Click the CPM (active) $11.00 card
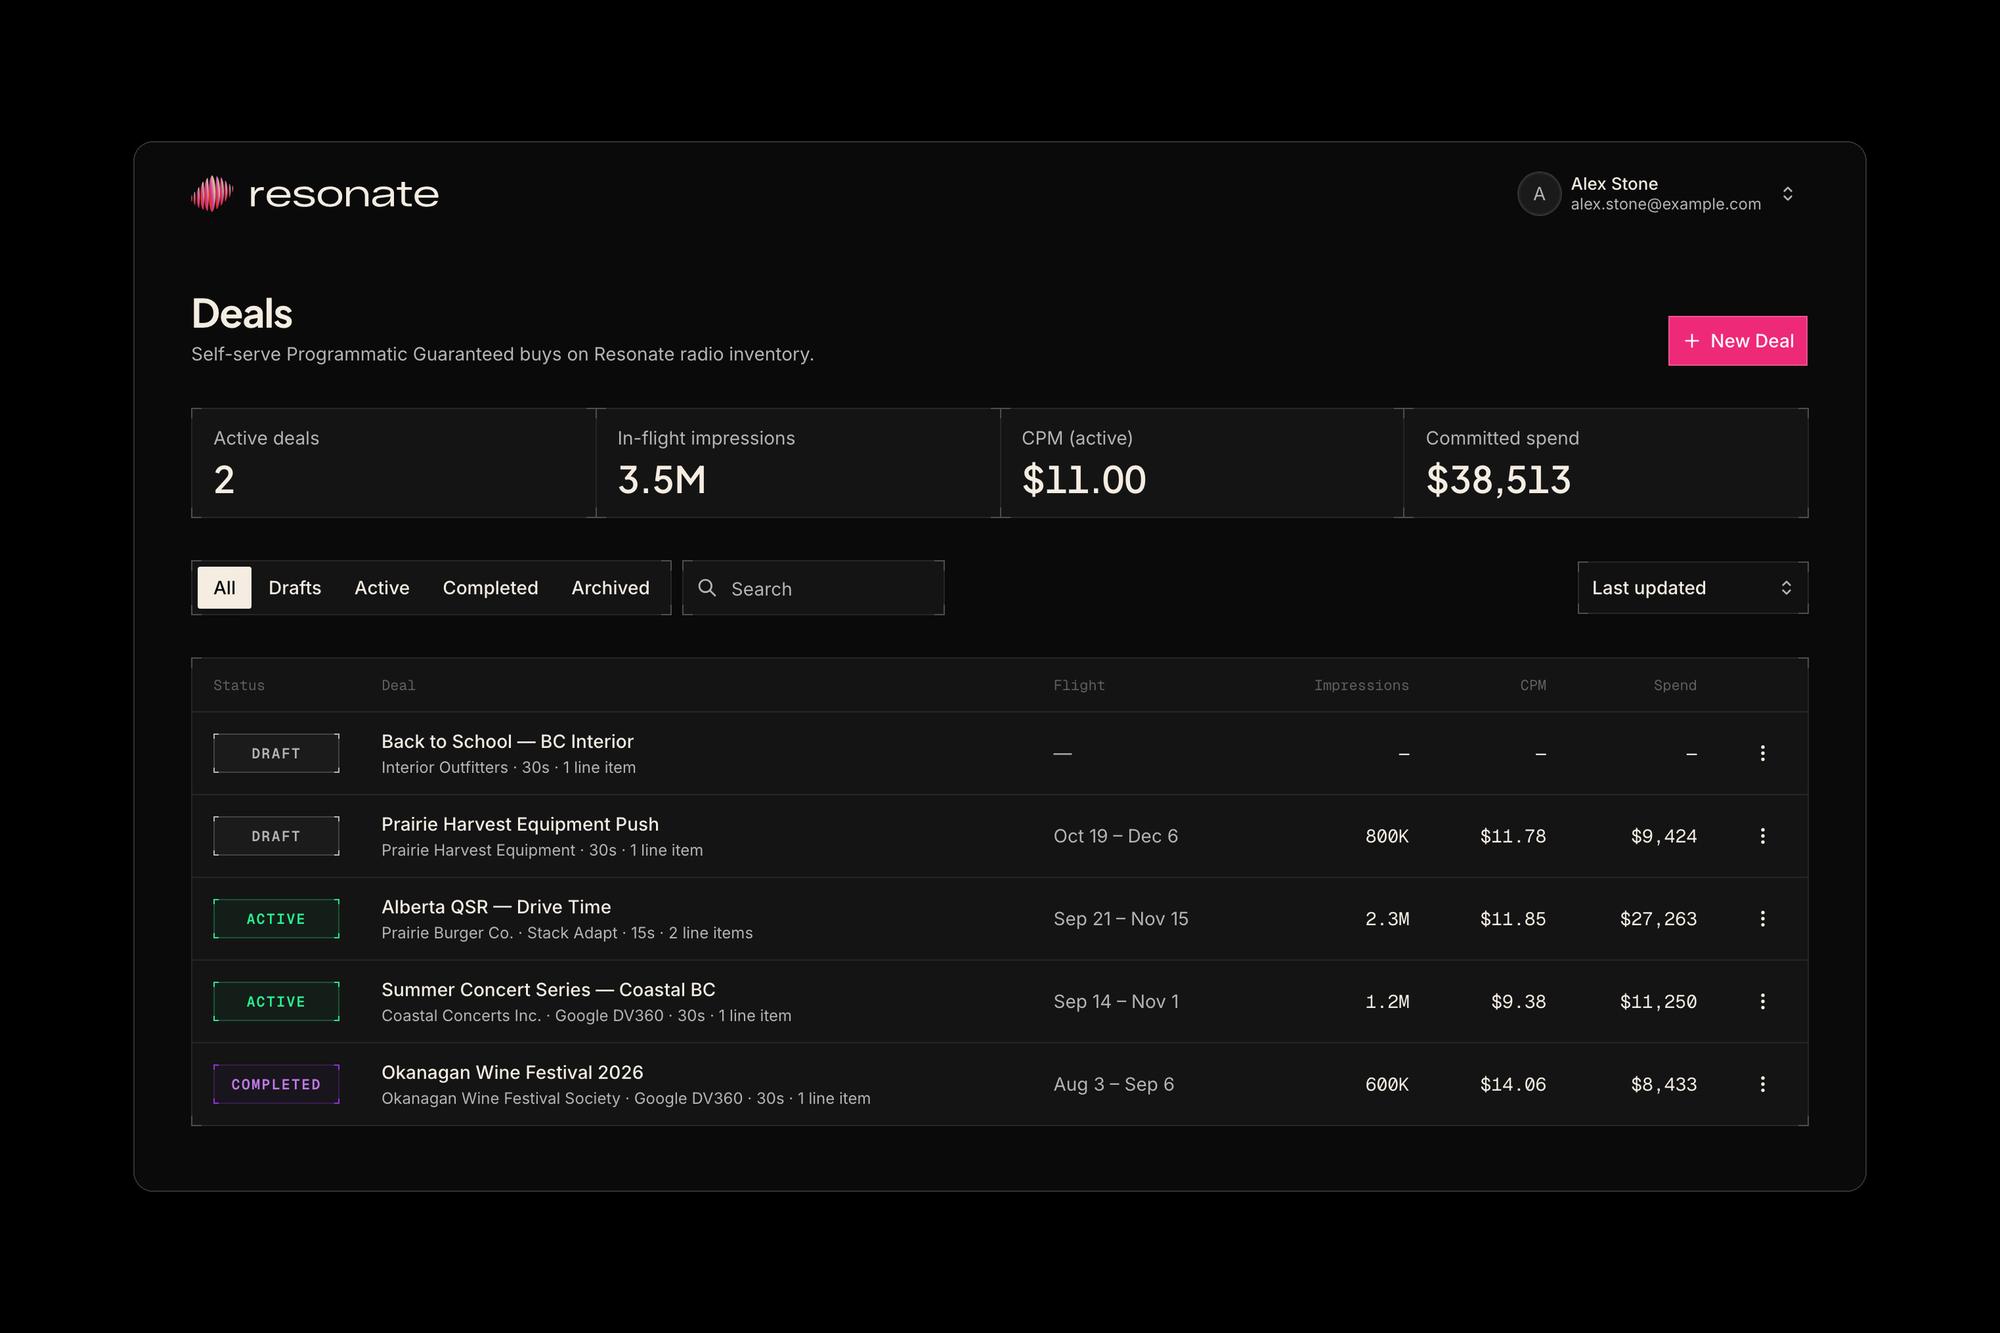Viewport: 2000px width, 1333px height. [1202, 463]
